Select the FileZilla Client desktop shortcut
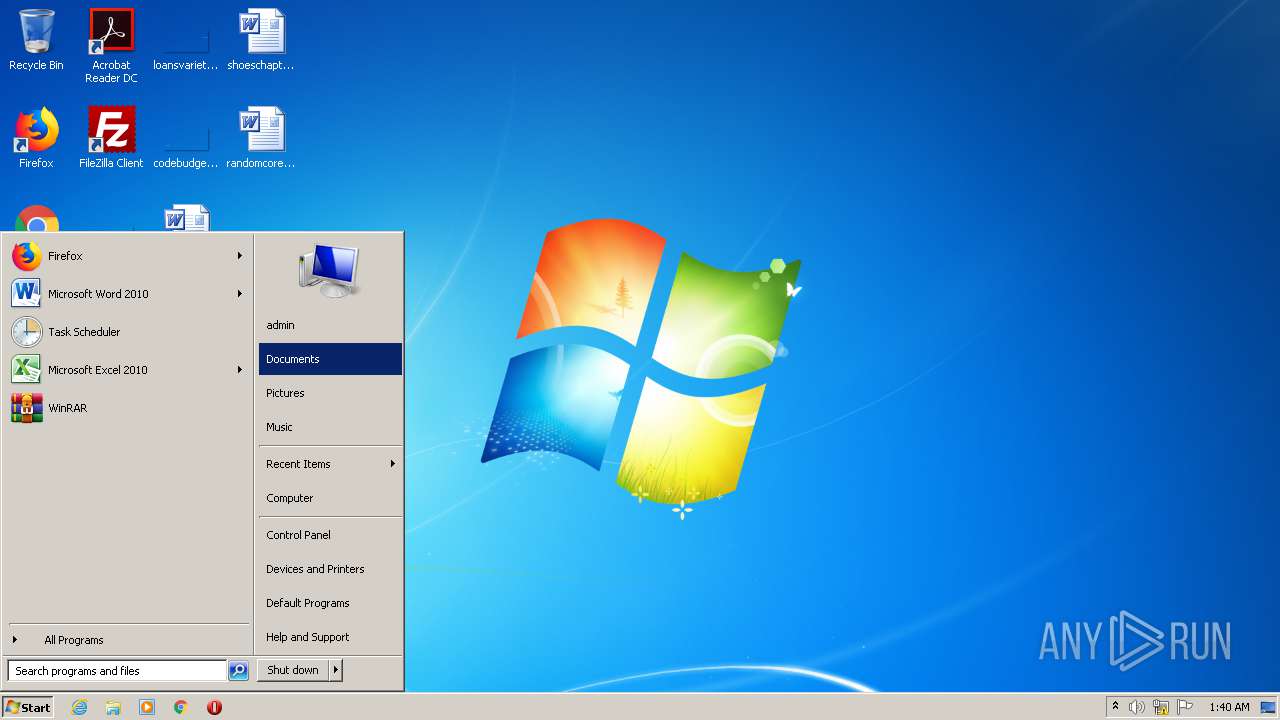Screen dimensions: 1280x720 tap(111, 138)
